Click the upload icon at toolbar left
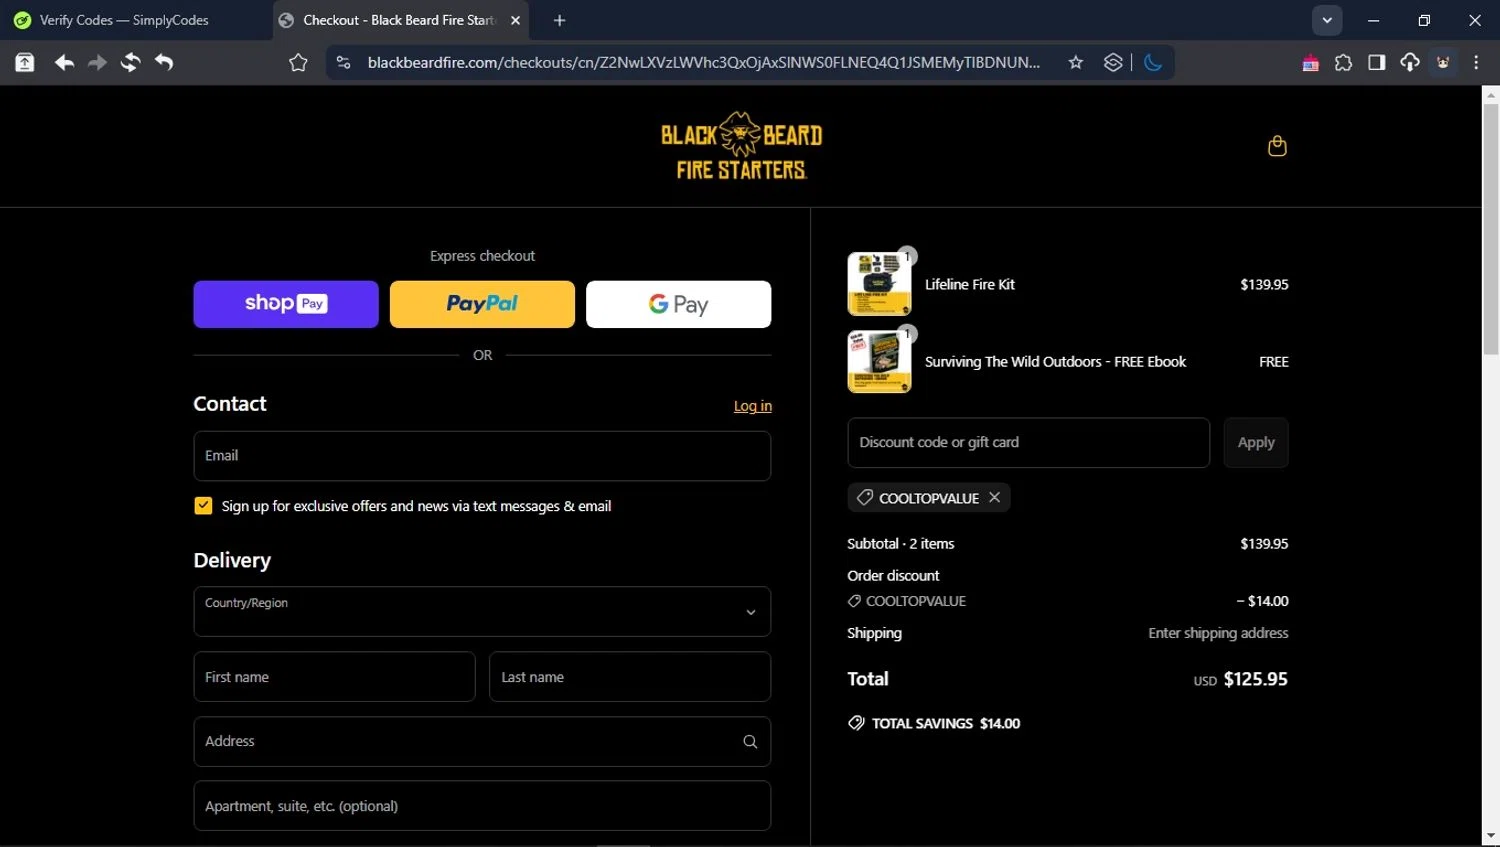1500x847 pixels. point(24,62)
